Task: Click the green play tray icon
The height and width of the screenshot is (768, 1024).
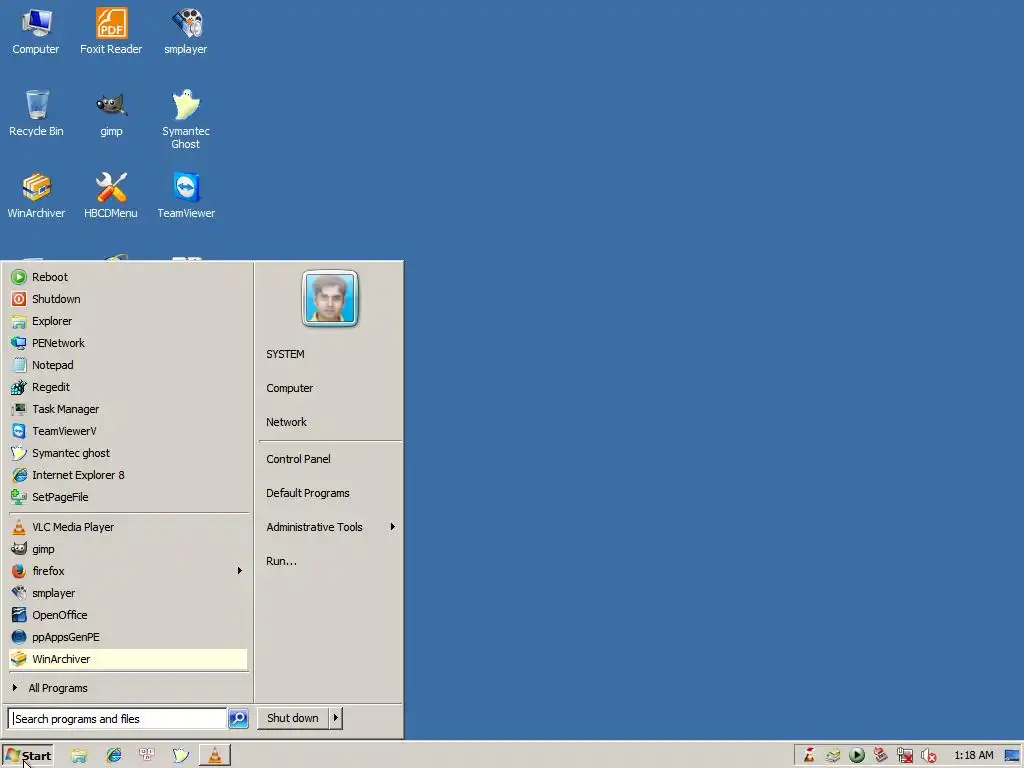Action: [857, 756]
